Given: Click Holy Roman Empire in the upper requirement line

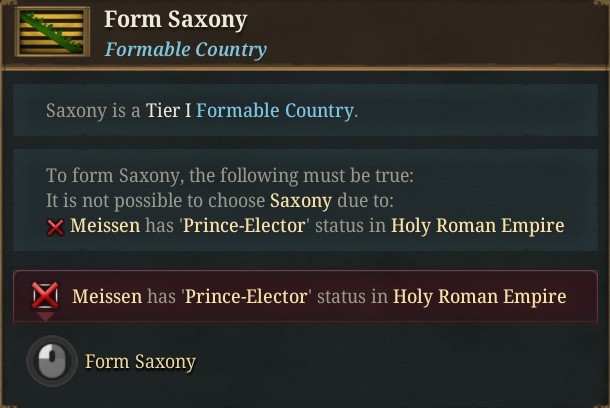Looking at the screenshot, I should point(477,226).
